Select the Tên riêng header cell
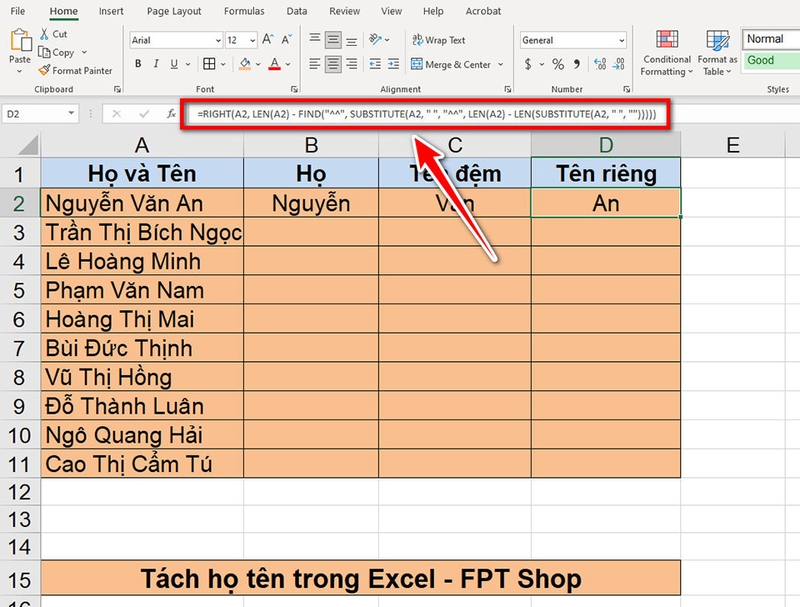Image resolution: width=800 pixels, height=607 pixels. pyautogui.click(x=606, y=173)
